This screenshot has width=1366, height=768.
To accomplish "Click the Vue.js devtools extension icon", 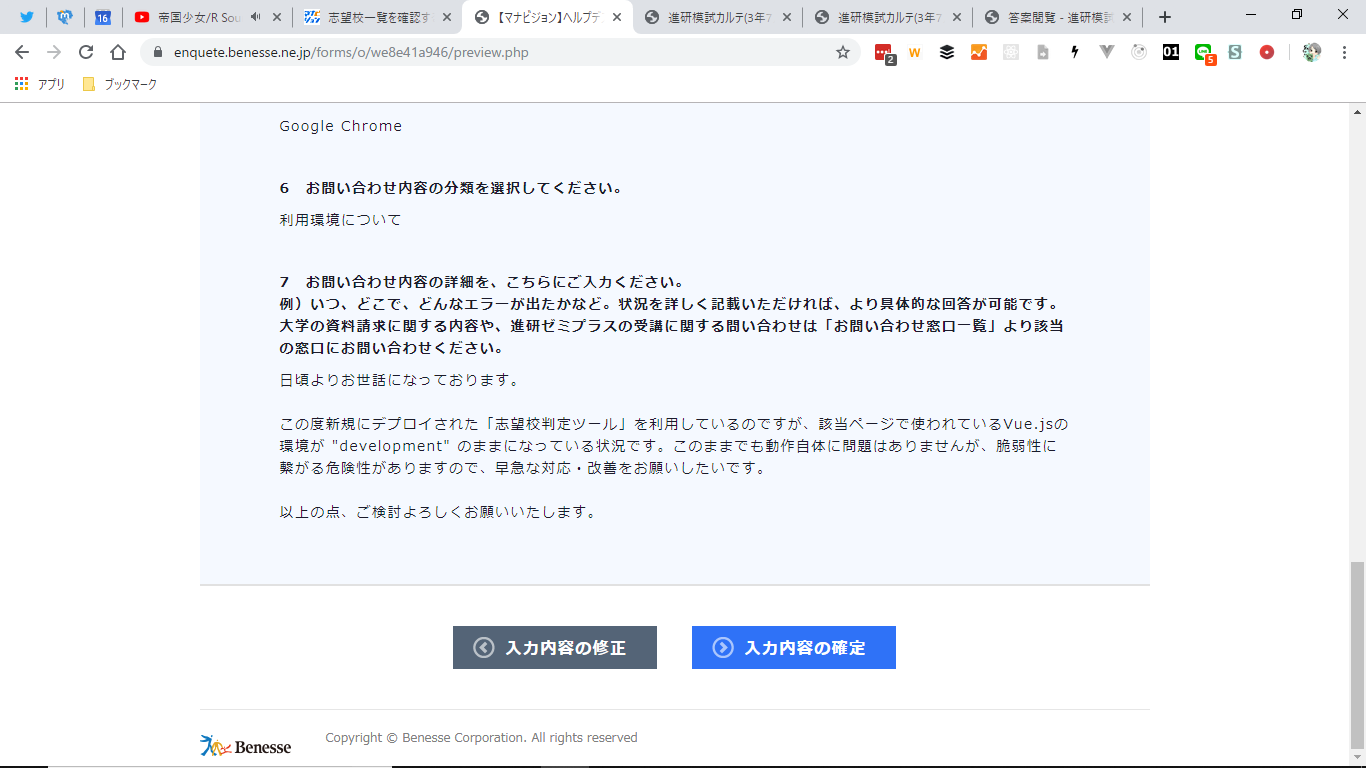I will pos(1107,53).
